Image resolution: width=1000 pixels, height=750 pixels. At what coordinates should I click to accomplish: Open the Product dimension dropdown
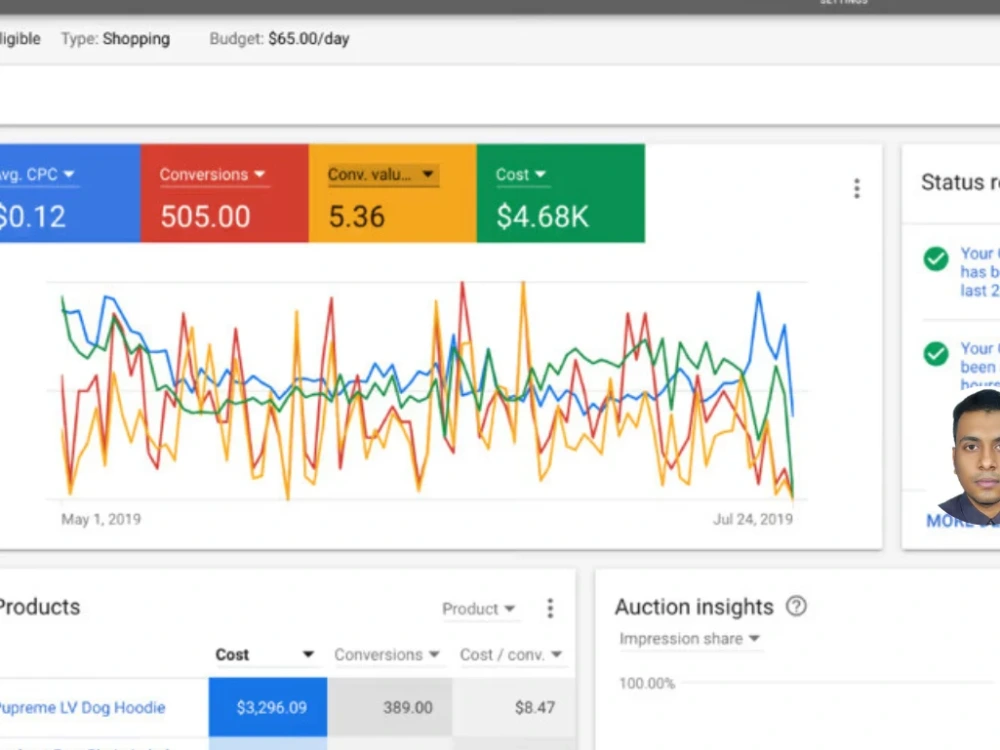[479, 609]
